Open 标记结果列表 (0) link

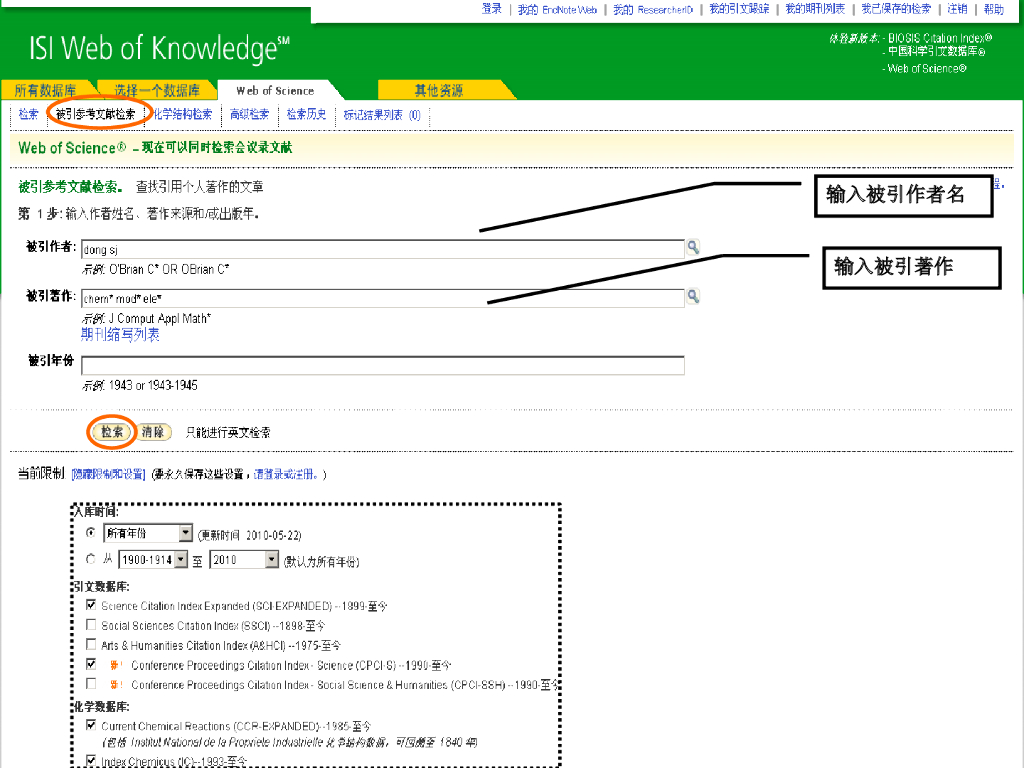coord(382,115)
